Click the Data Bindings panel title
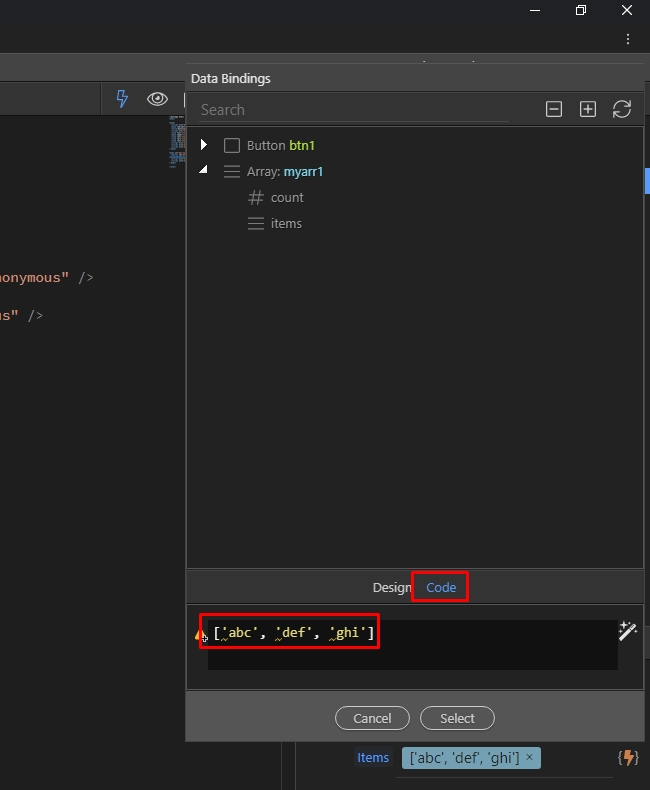 coord(231,79)
